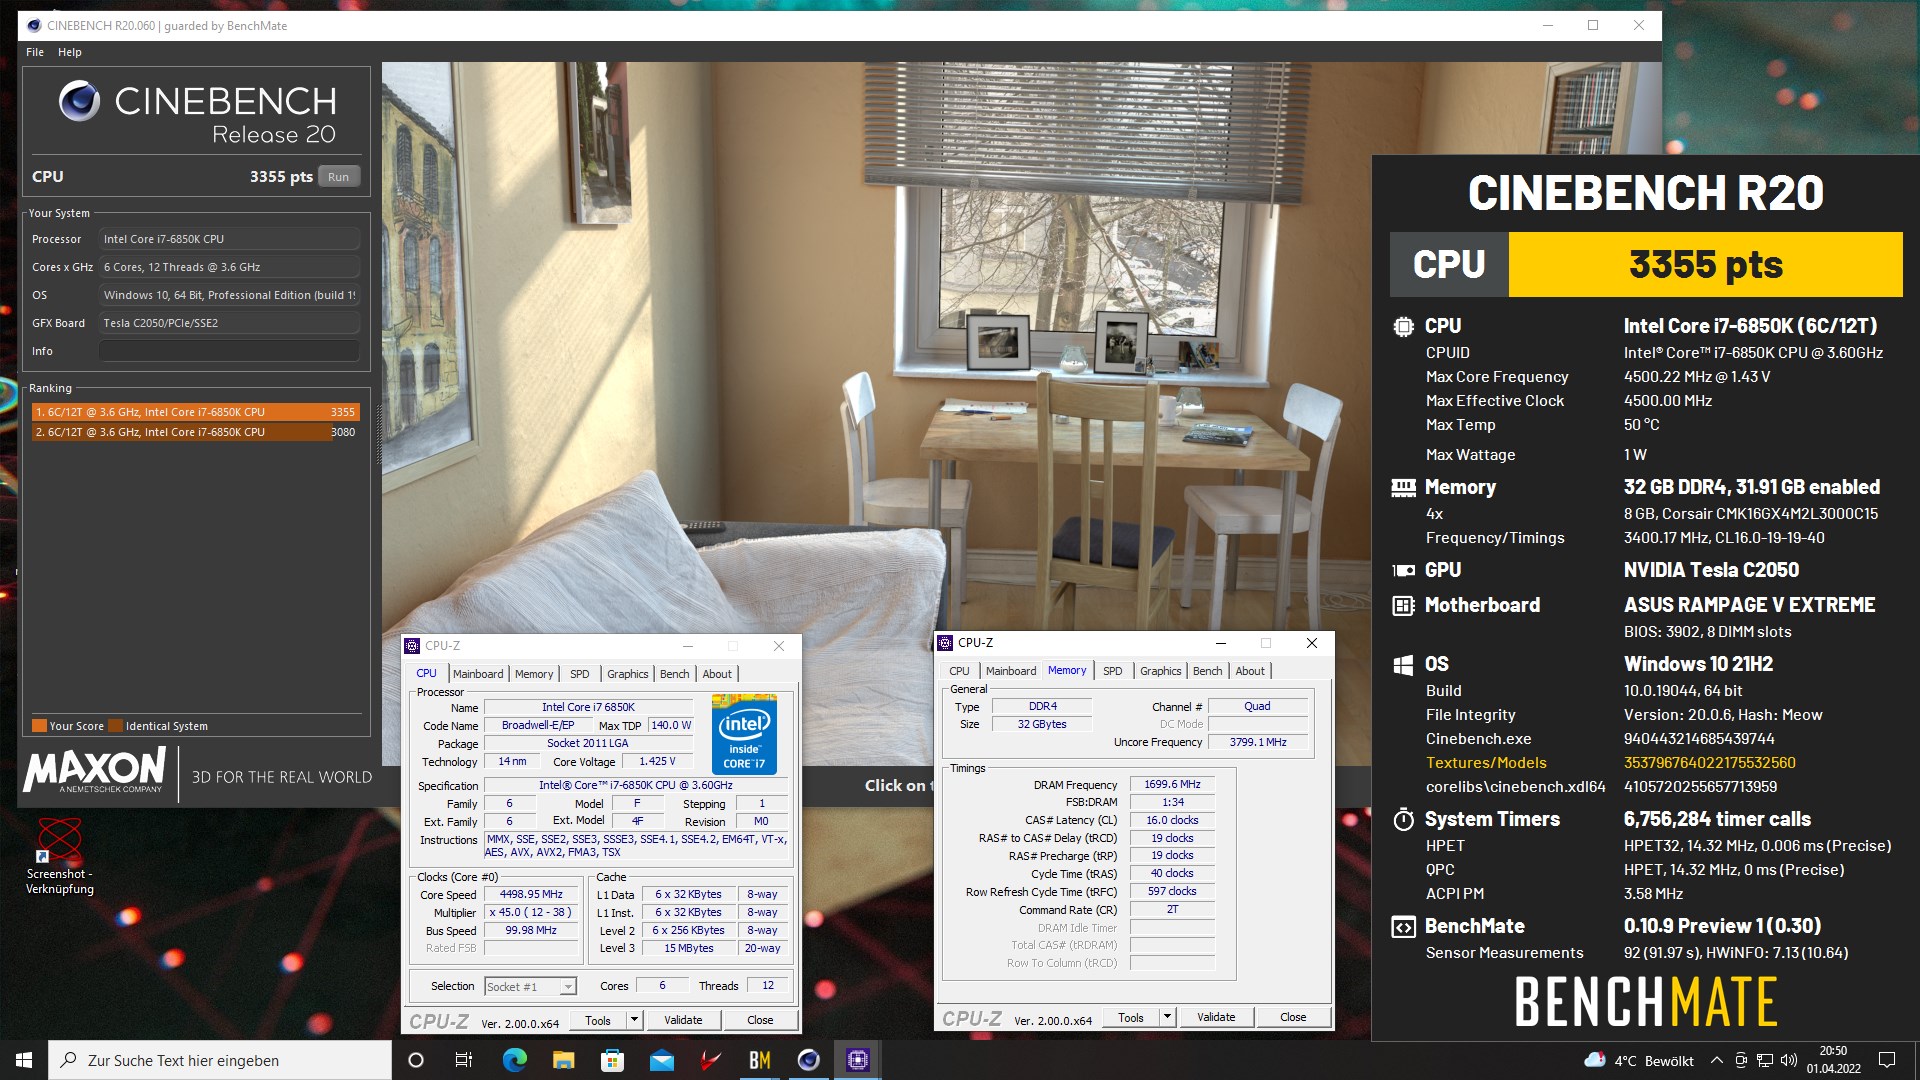Click Mainboard tab in right CPU-Z window
This screenshot has height=1080, width=1920.
1011,671
